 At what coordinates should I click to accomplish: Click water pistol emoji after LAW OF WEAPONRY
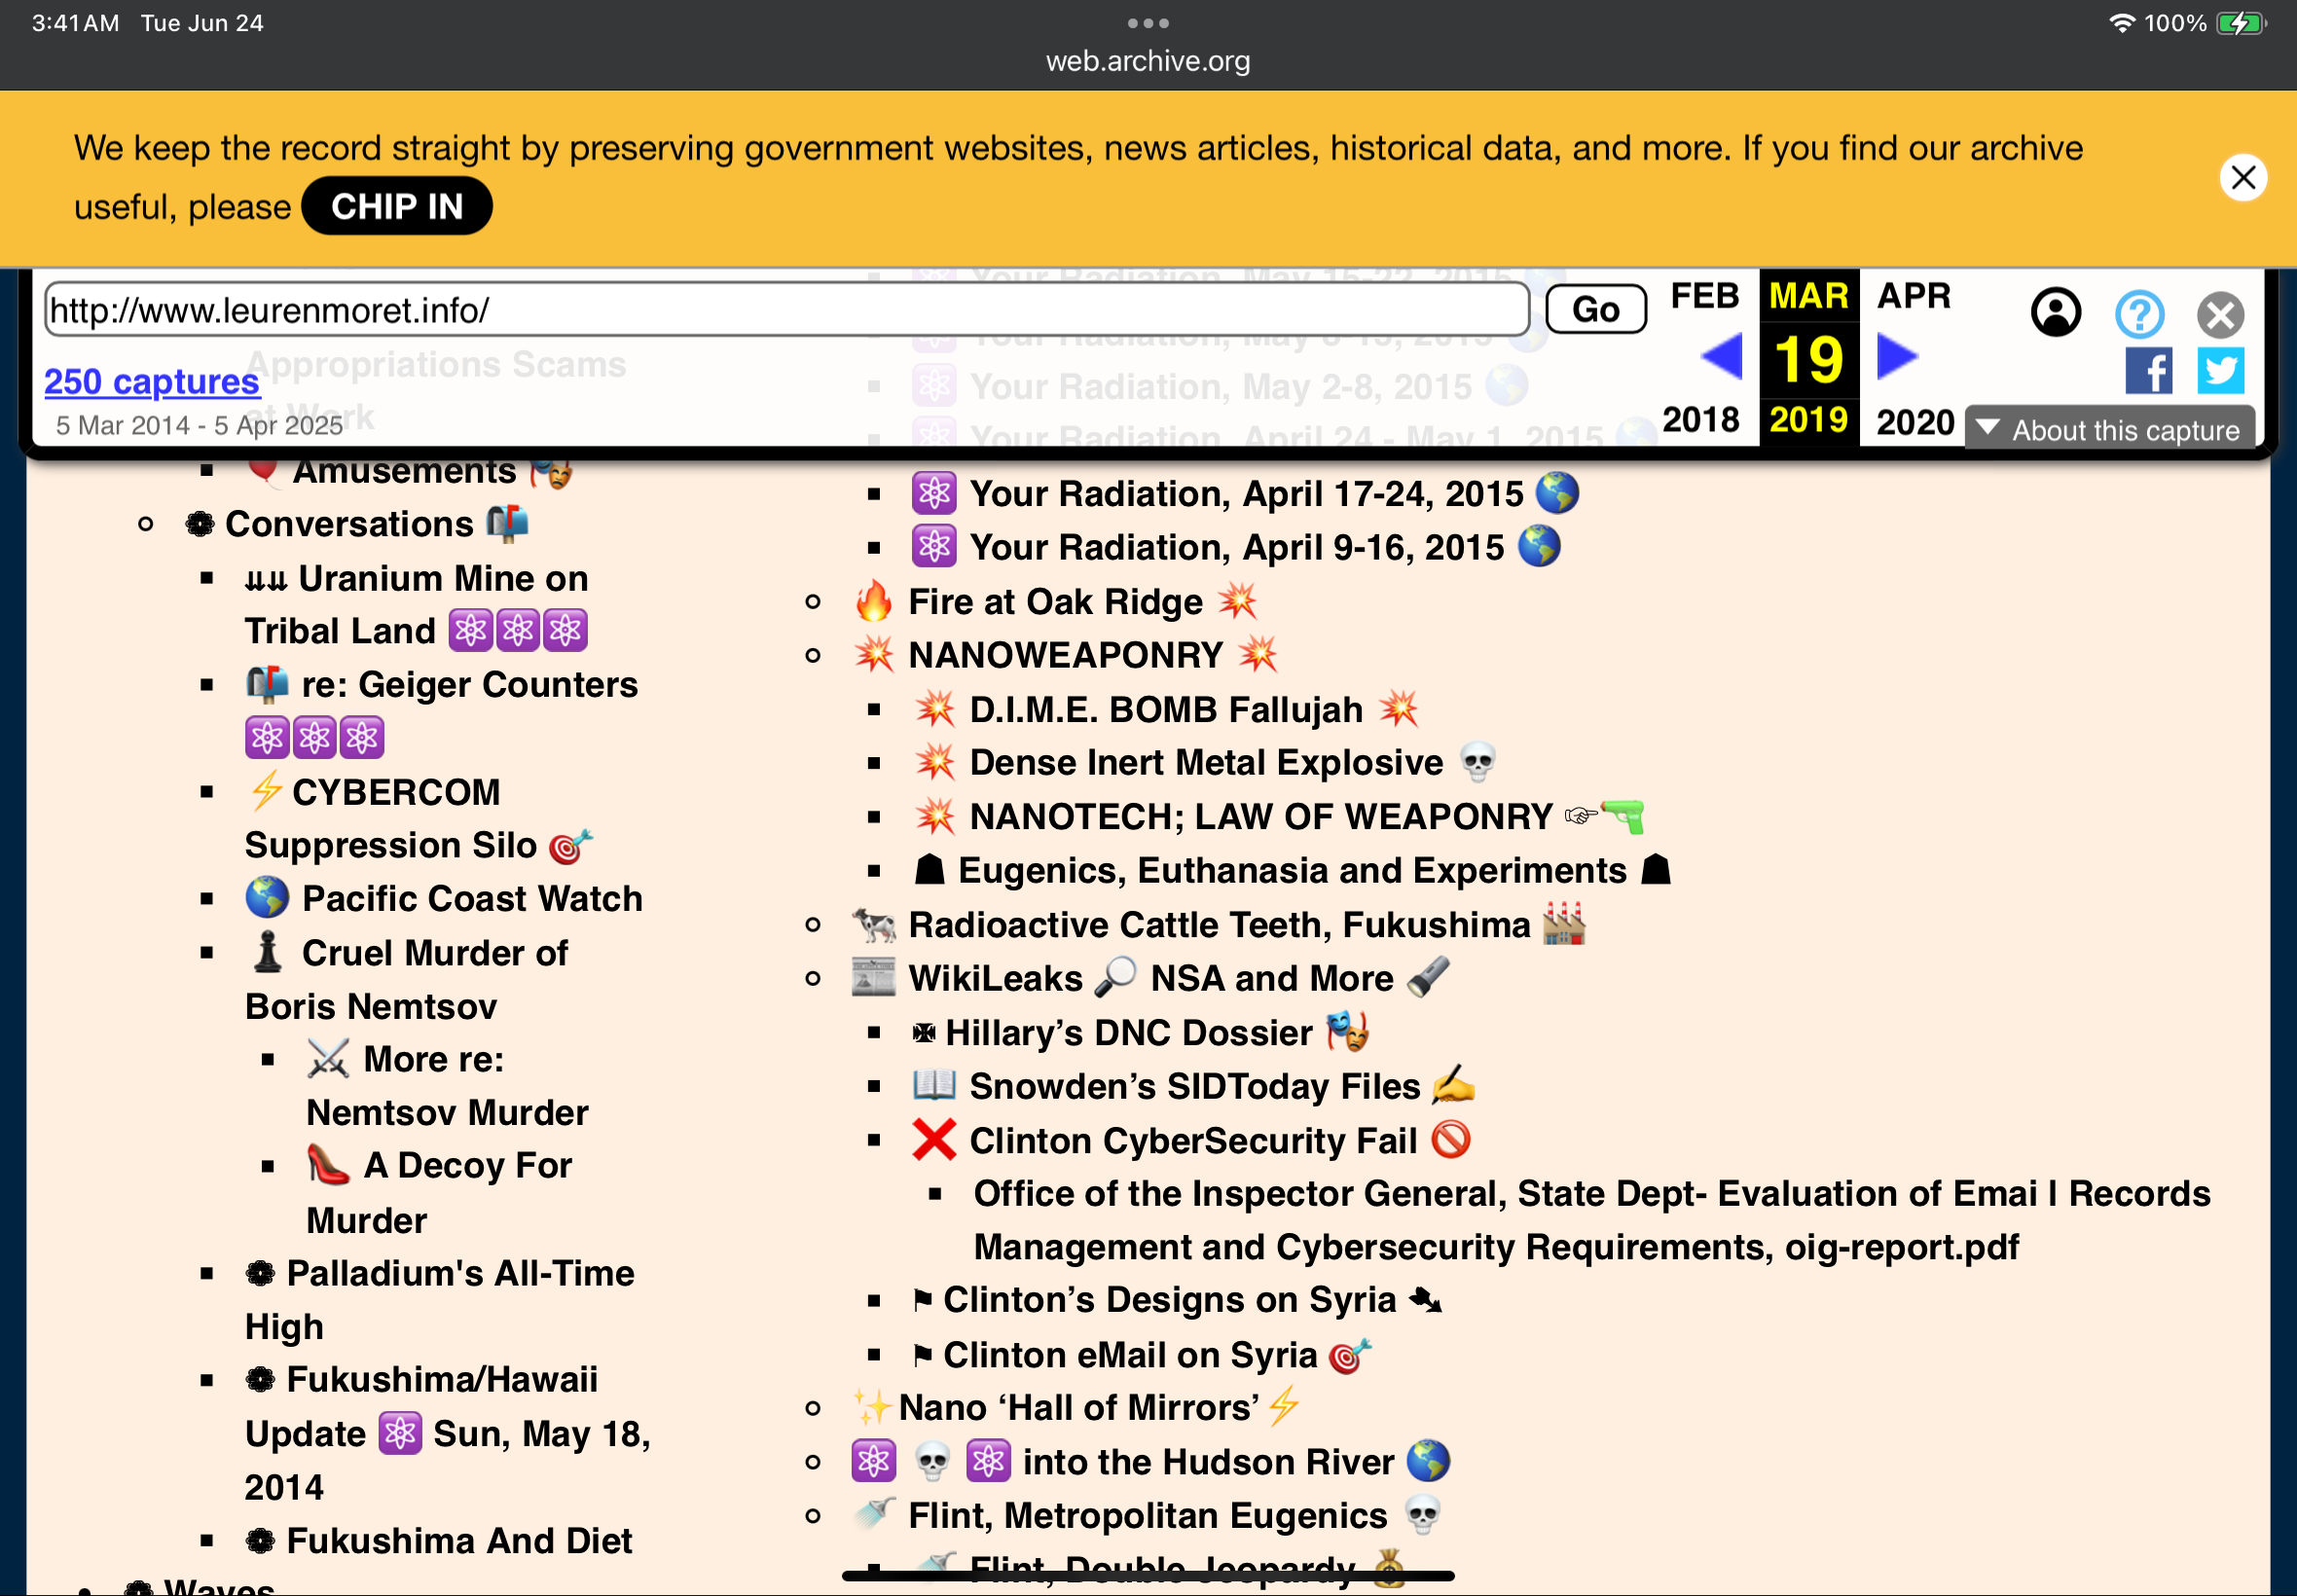point(1622,816)
